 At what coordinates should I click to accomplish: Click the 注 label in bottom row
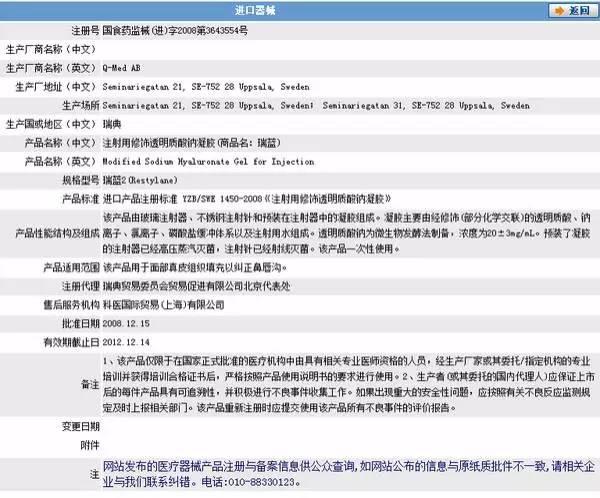95,474
